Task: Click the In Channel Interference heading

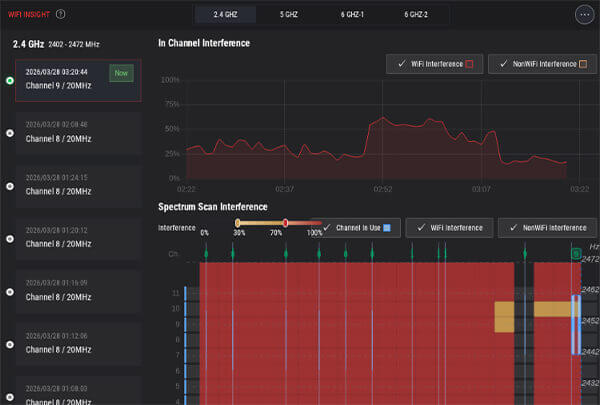Action: [204, 43]
